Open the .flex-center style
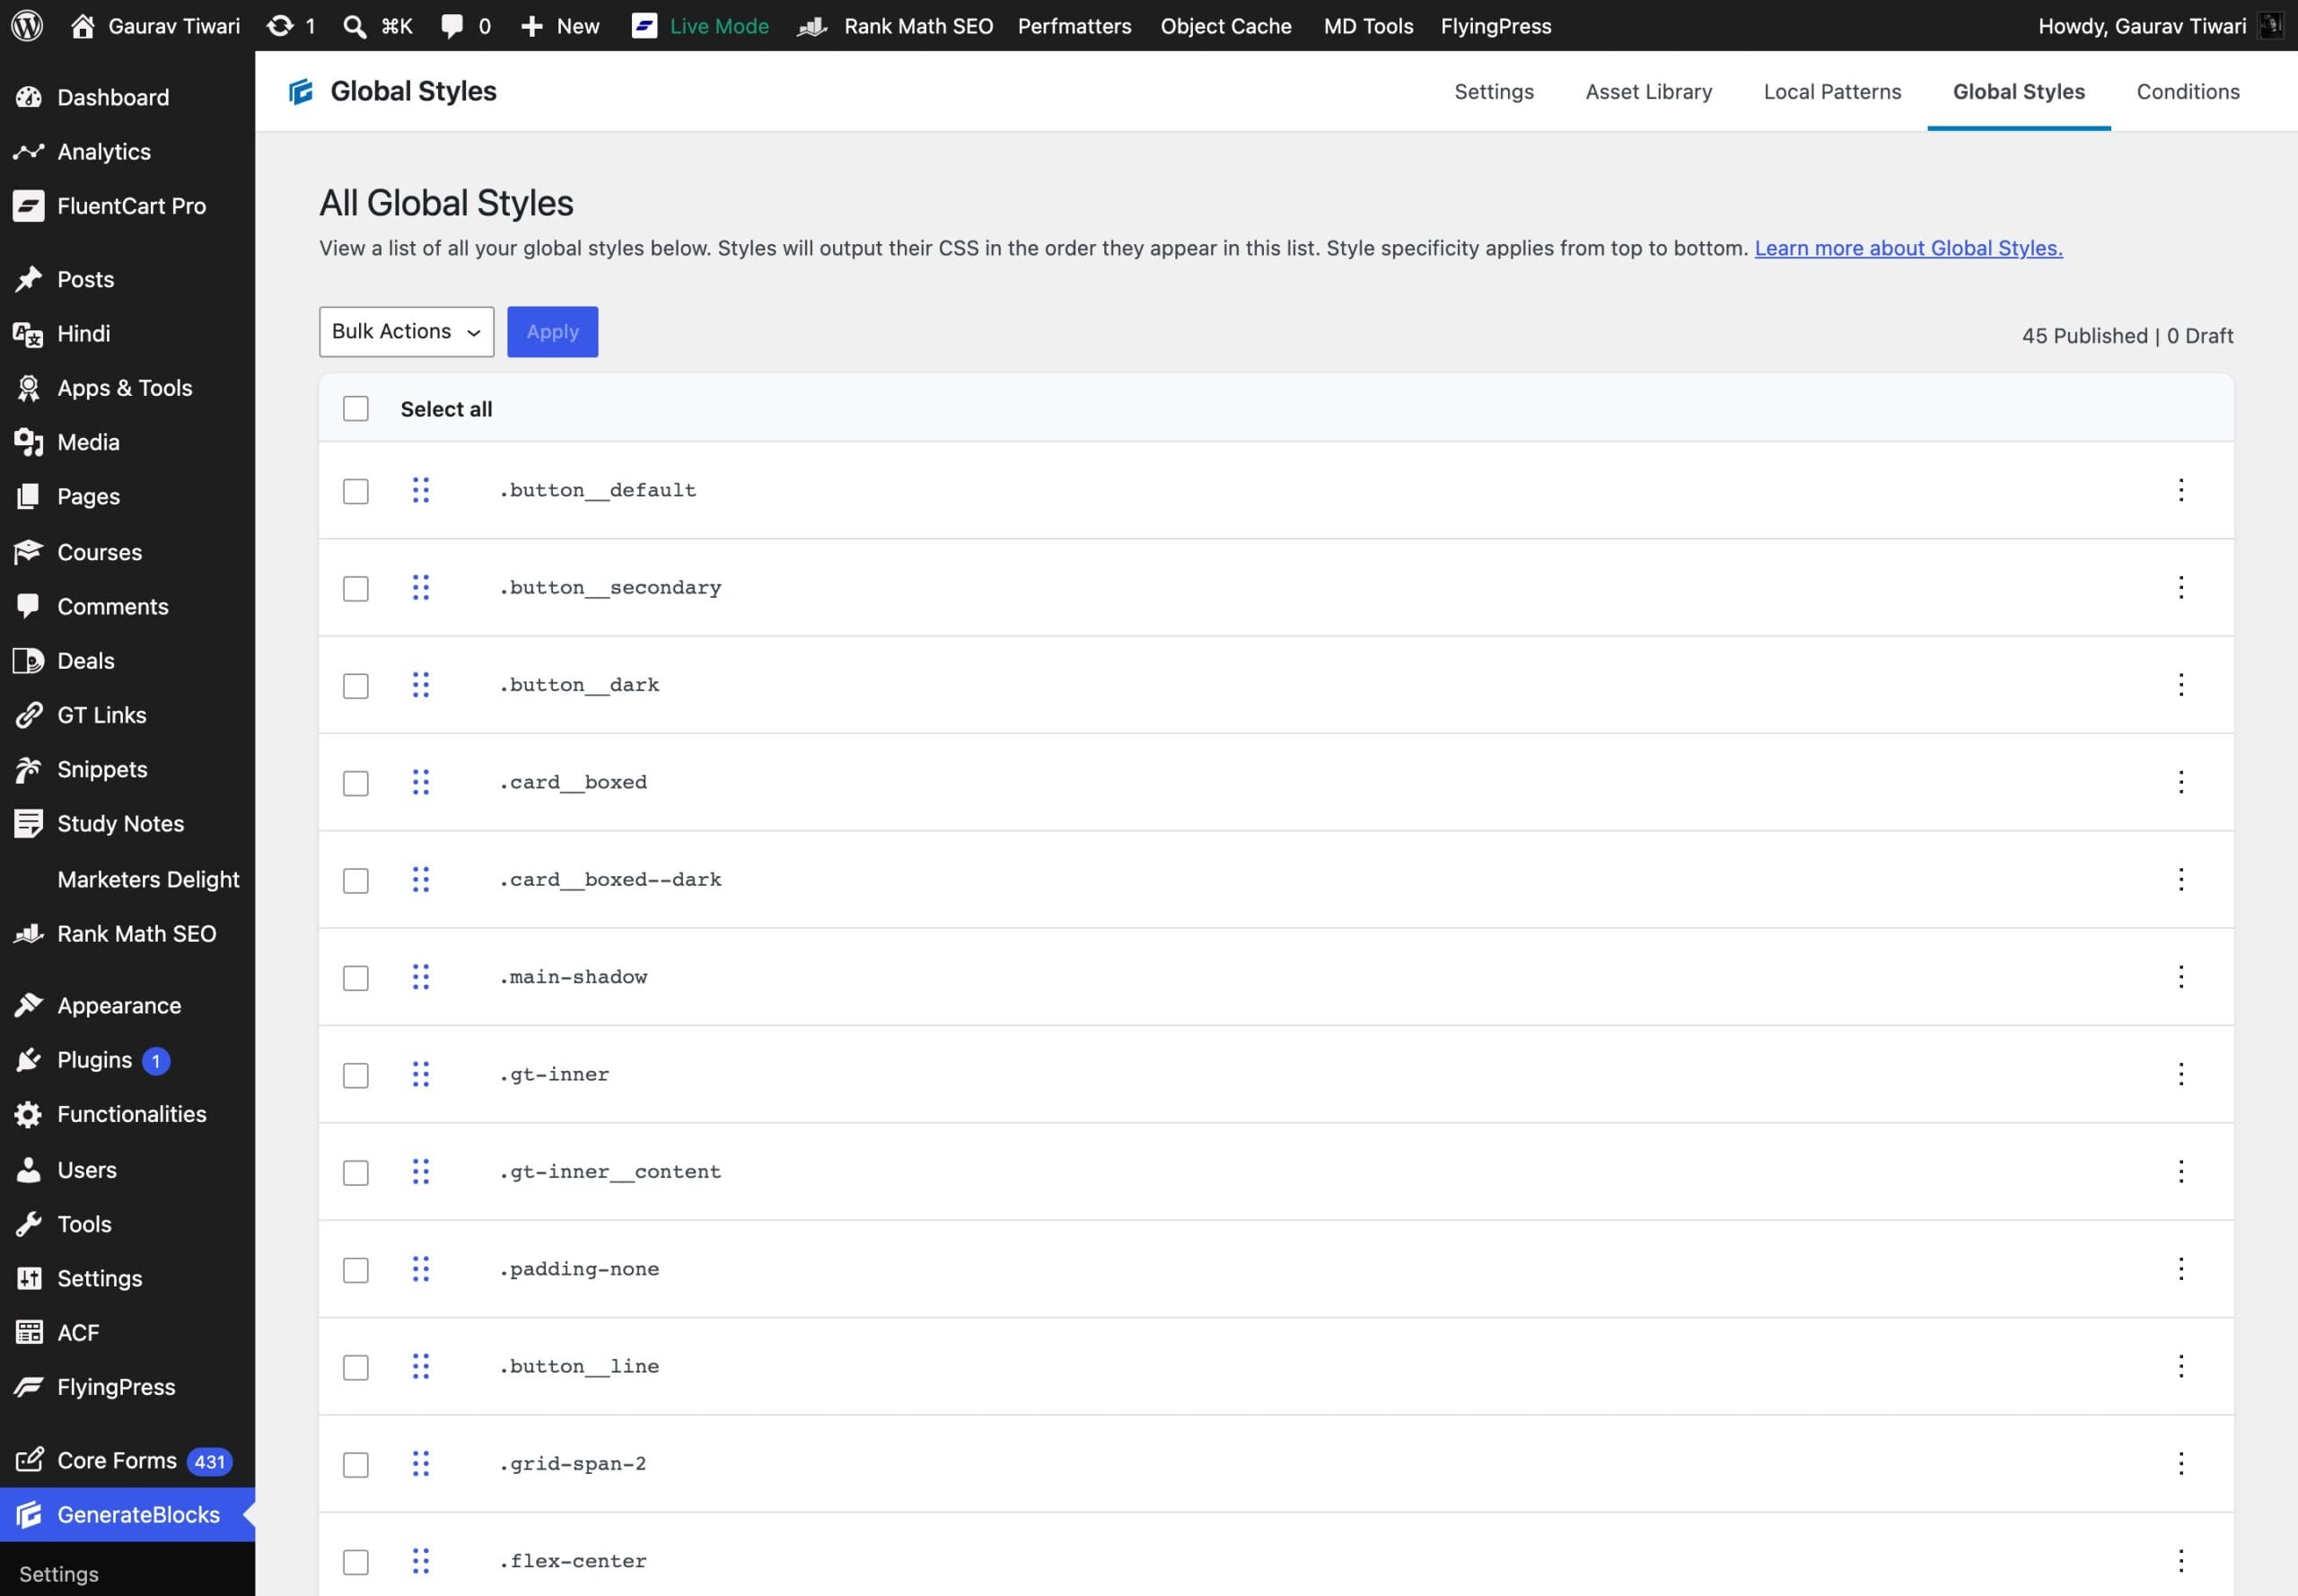Screen dimensions: 2298x1596 coord(573,1562)
